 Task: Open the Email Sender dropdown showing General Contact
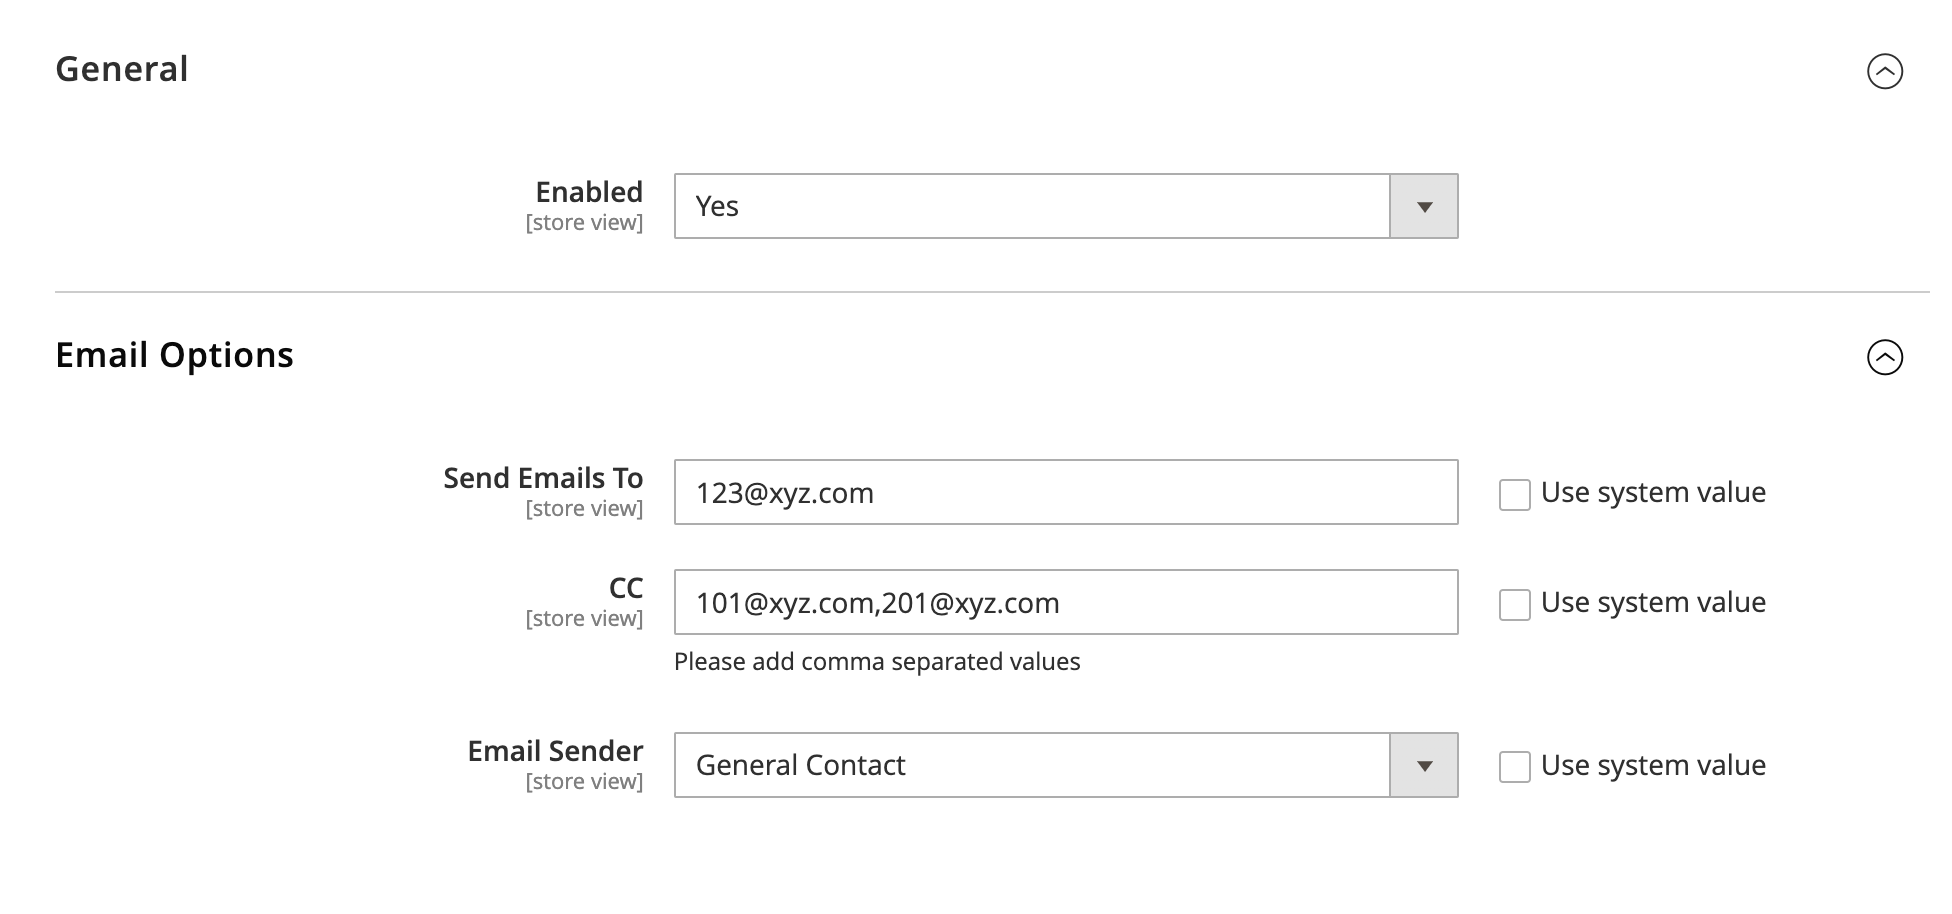(1066, 765)
